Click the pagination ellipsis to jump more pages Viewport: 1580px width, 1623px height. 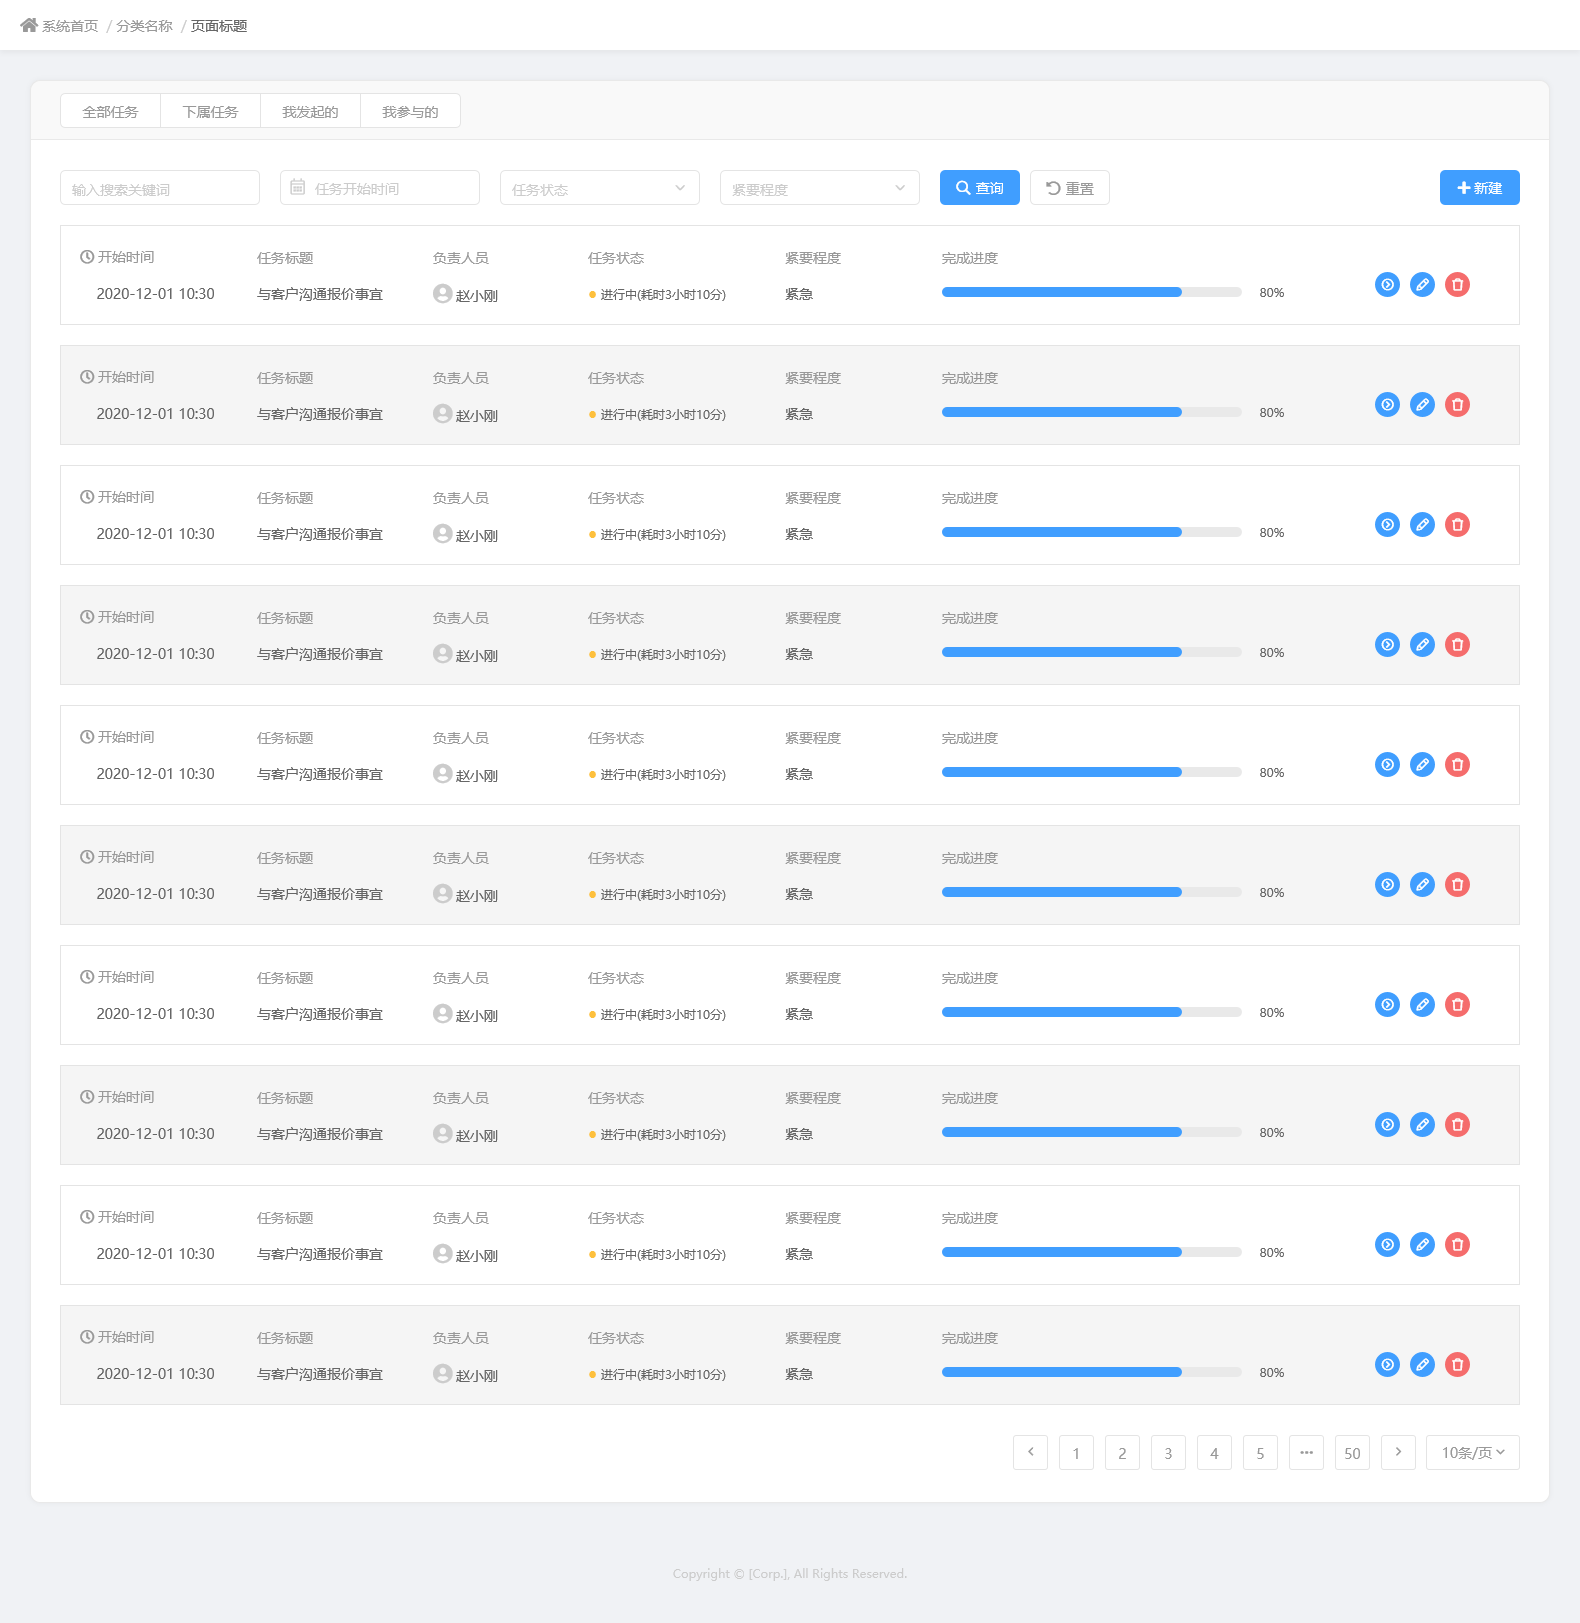pos(1306,1453)
